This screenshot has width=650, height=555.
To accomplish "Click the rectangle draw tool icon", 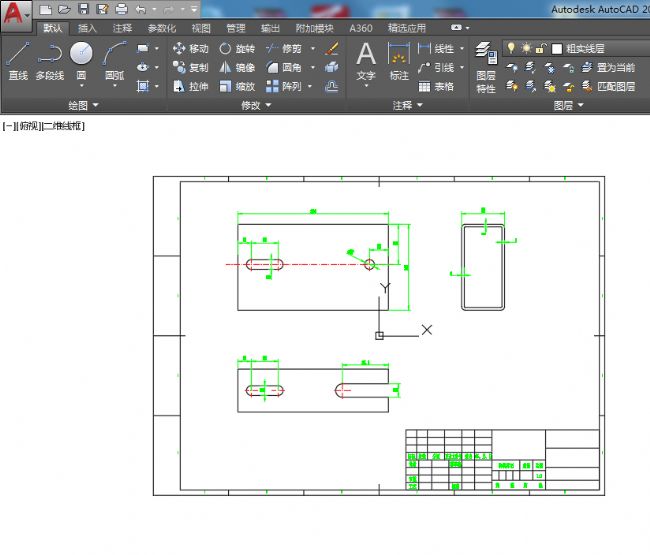I will coord(143,48).
